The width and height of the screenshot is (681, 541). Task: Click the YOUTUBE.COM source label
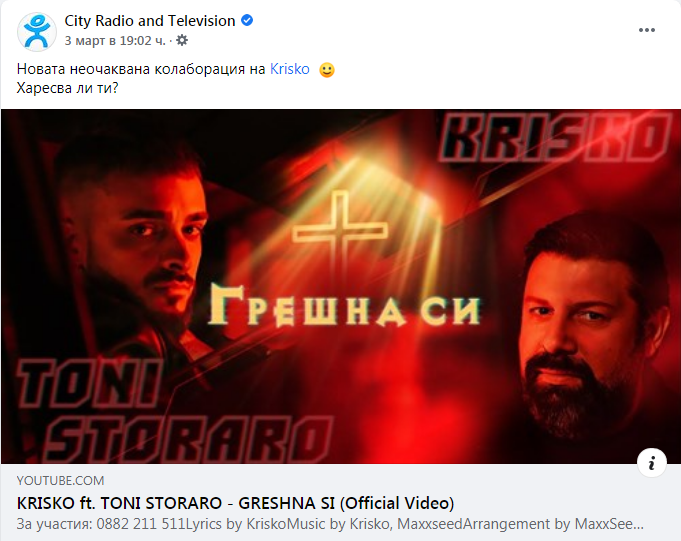[x=60, y=481]
